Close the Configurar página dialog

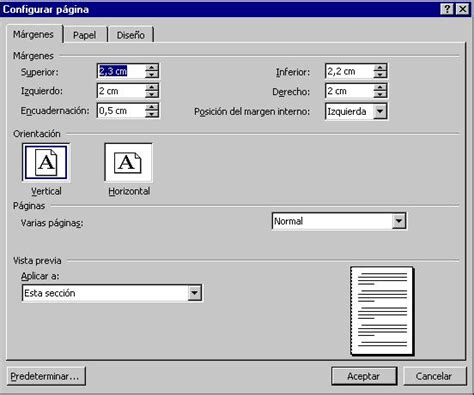(x=463, y=9)
